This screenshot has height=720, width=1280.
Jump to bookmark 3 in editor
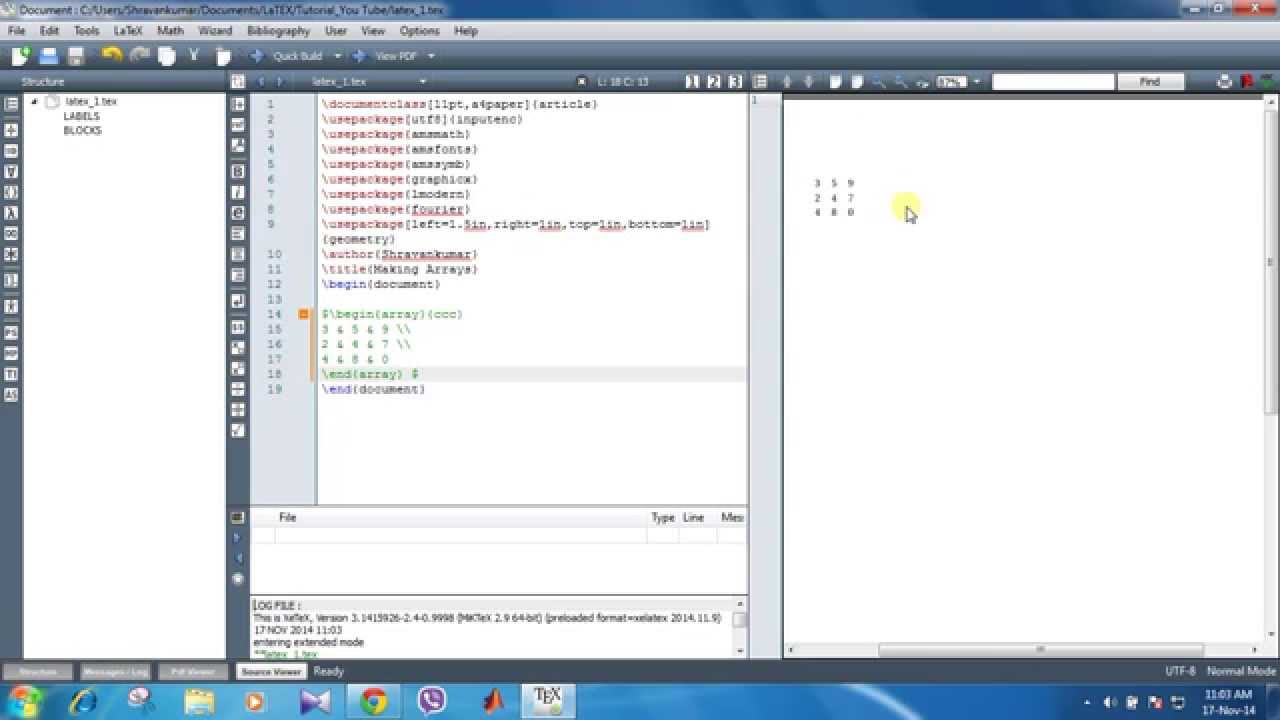click(736, 82)
